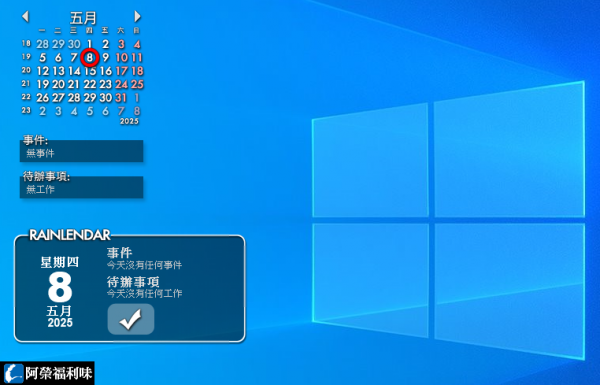Select May 9 in the calendar

pyautogui.click(x=106, y=58)
